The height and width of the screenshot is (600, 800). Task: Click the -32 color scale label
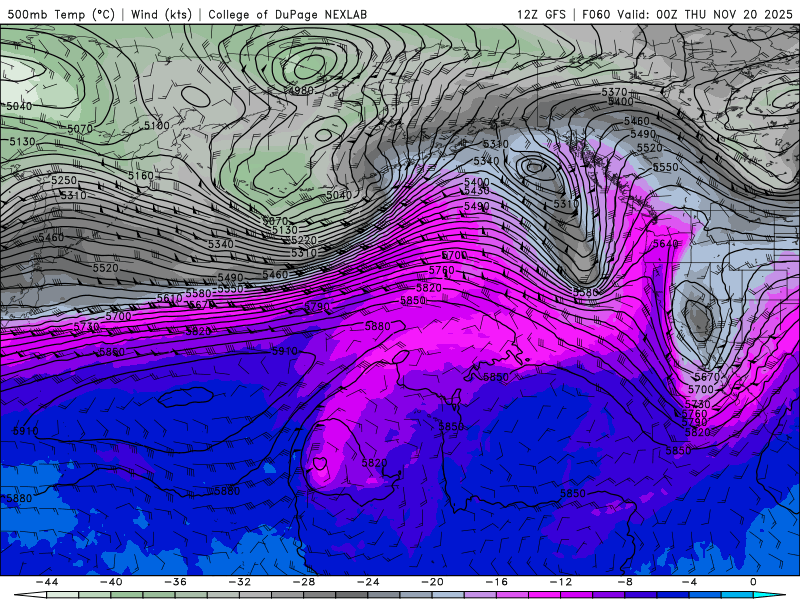click(x=240, y=582)
